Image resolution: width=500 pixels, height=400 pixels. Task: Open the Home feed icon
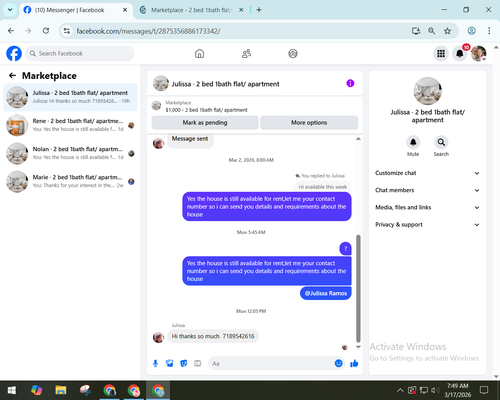[199, 53]
